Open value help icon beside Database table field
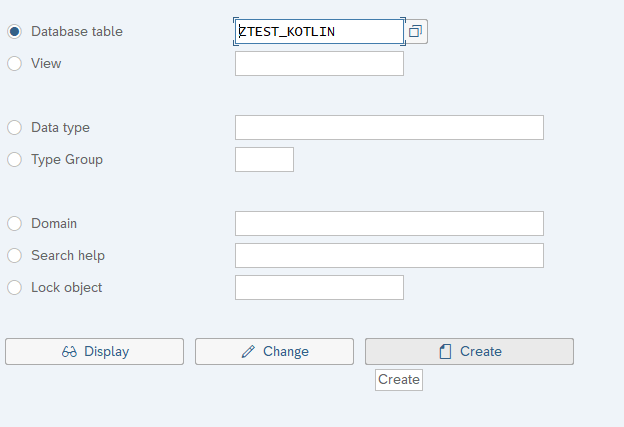Image resolution: width=624 pixels, height=427 pixels. click(x=416, y=31)
